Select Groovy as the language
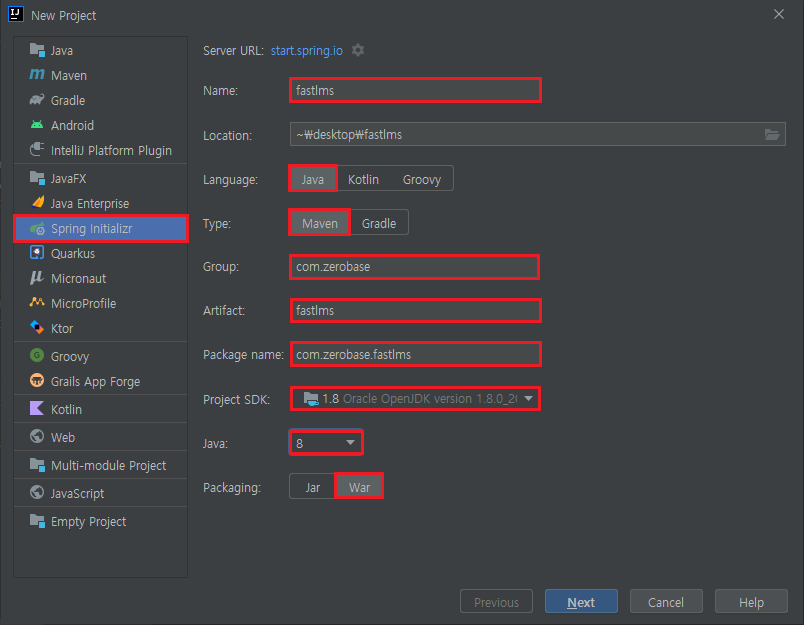The image size is (804, 625). pyautogui.click(x=421, y=179)
